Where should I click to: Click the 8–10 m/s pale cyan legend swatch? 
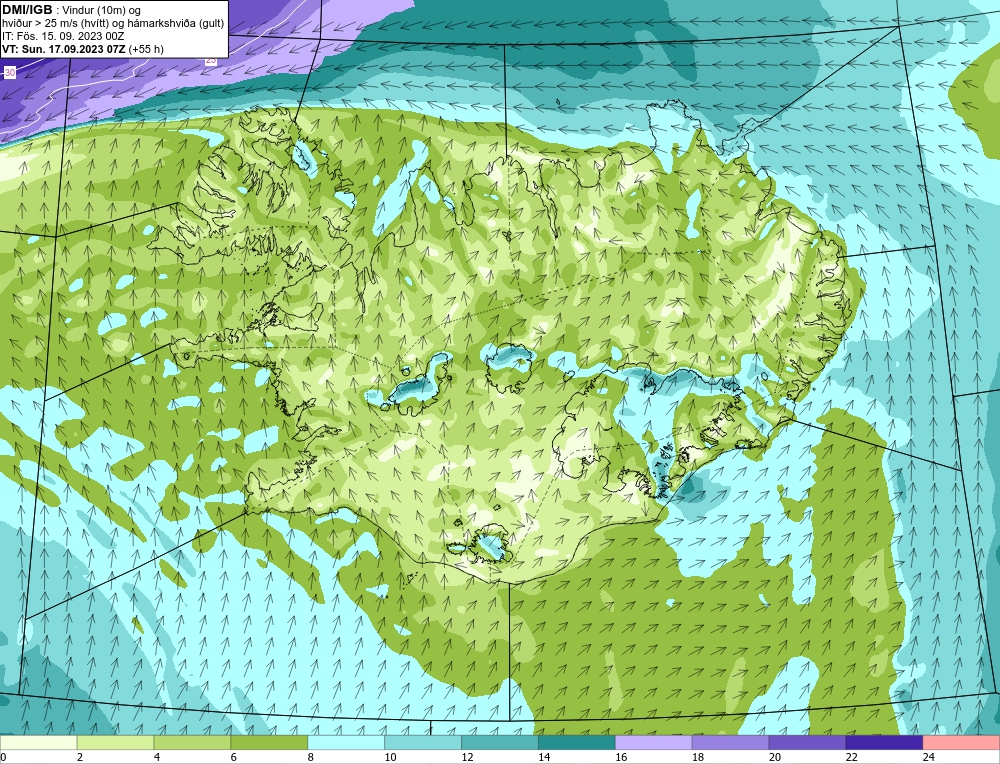point(346,743)
